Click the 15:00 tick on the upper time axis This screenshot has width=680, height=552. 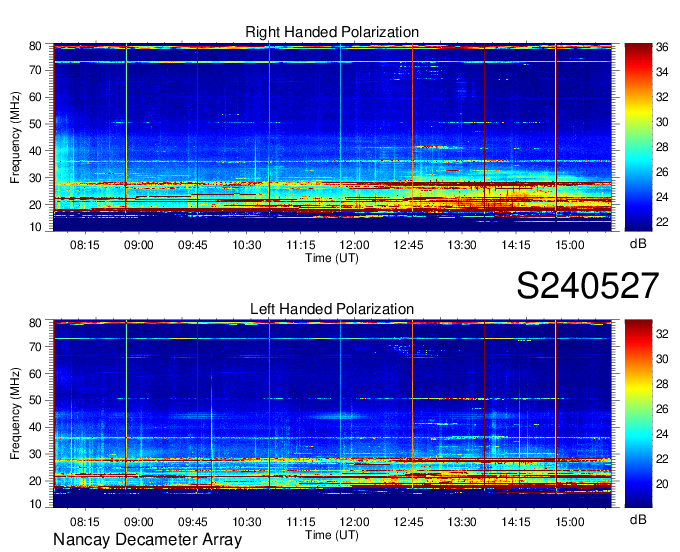click(x=570, y=245)
